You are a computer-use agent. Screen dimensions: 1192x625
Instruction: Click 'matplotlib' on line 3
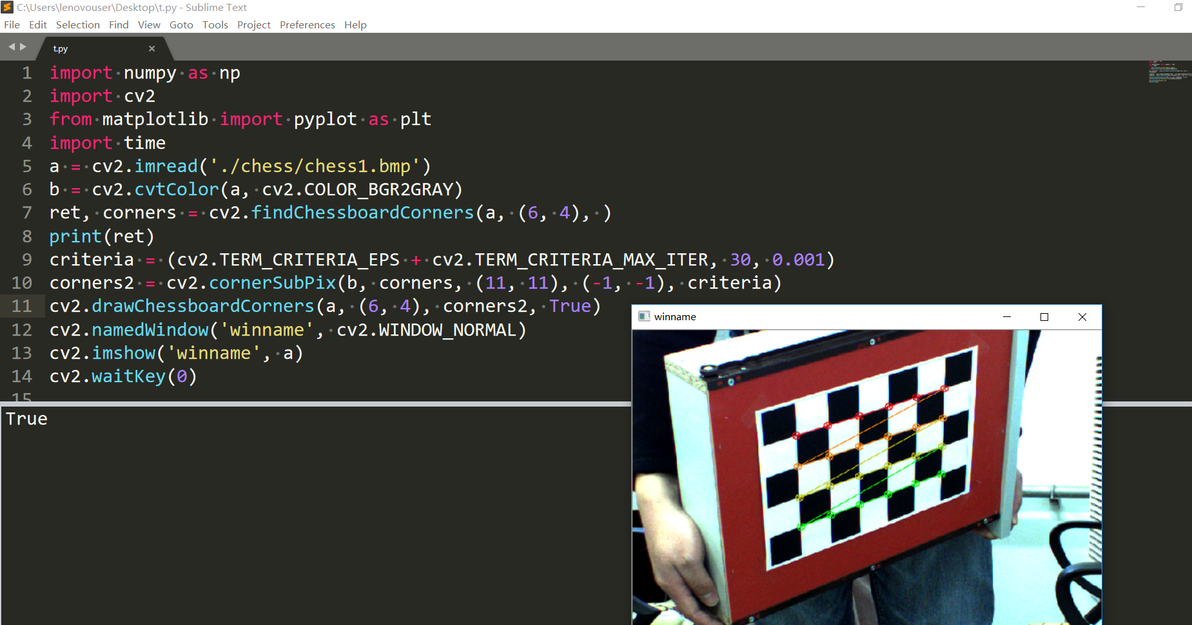click(155, 119)
